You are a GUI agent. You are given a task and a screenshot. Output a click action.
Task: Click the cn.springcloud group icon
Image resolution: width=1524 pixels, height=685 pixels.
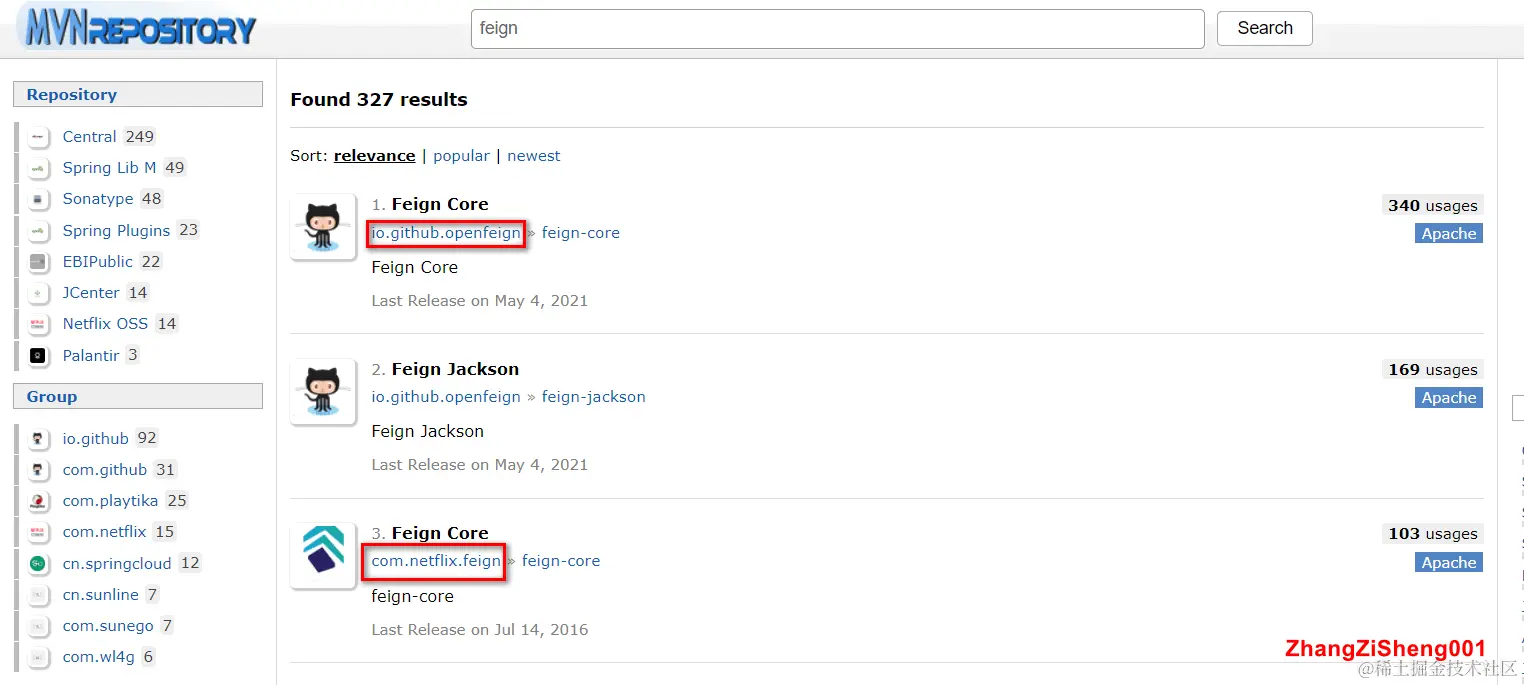tap(38, 564)
